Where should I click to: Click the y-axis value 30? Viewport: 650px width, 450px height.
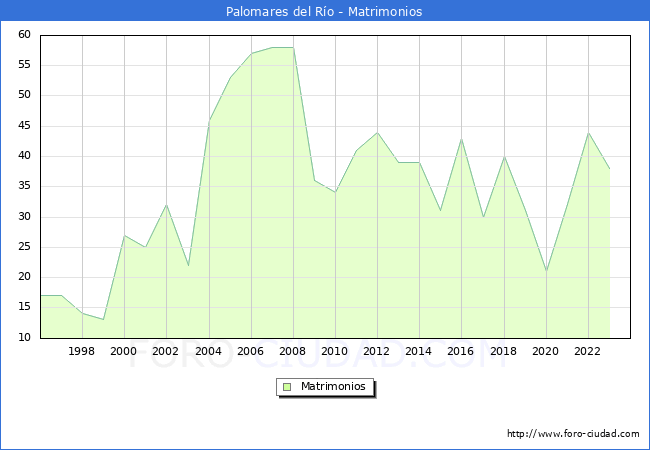click(24, 217)
